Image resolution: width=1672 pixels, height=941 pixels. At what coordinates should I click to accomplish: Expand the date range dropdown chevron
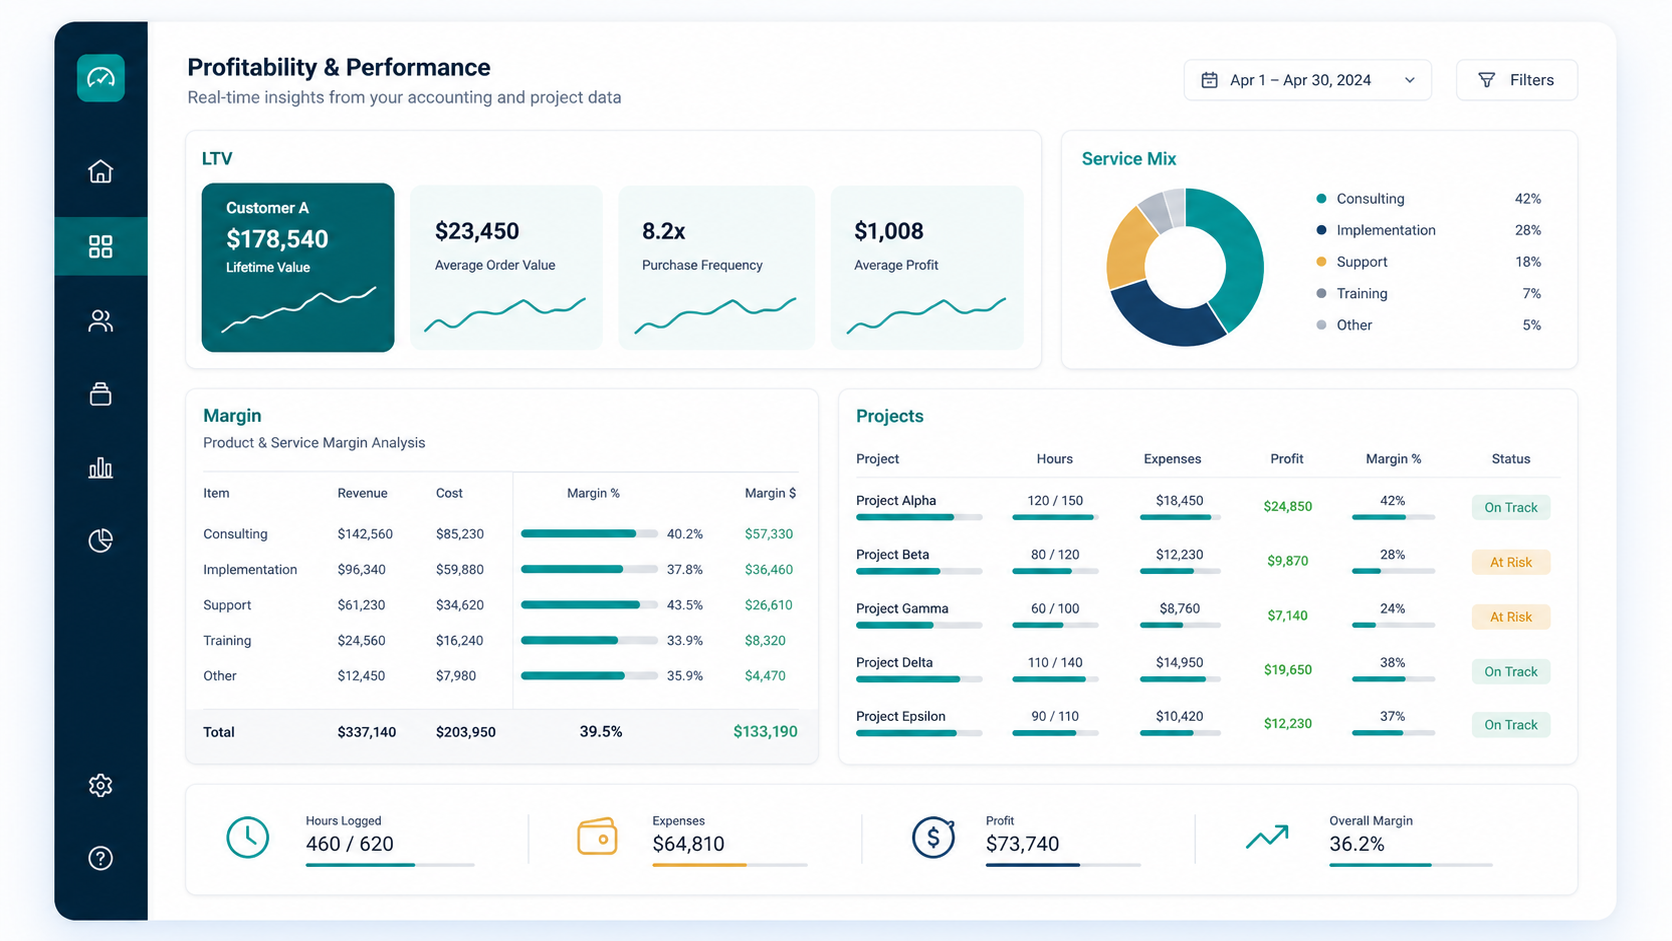click(1409, 80)
